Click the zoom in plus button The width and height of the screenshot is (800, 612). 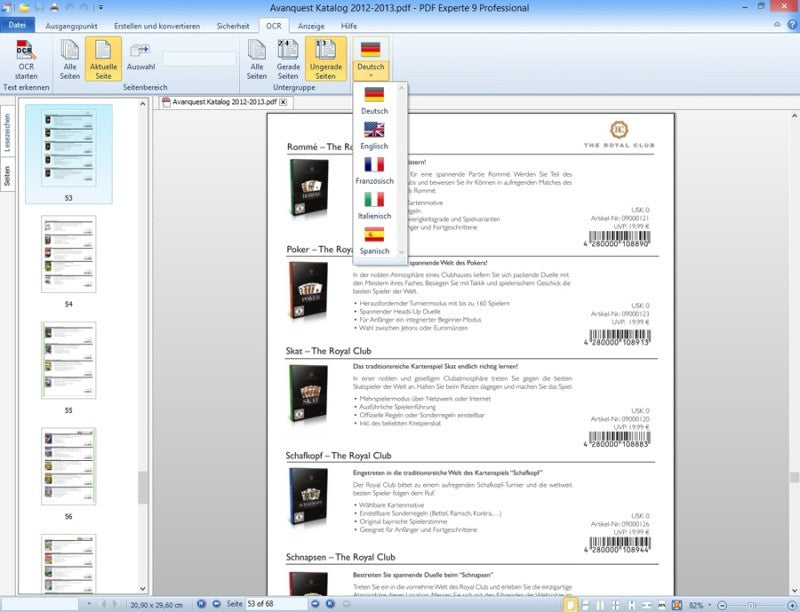794,605
